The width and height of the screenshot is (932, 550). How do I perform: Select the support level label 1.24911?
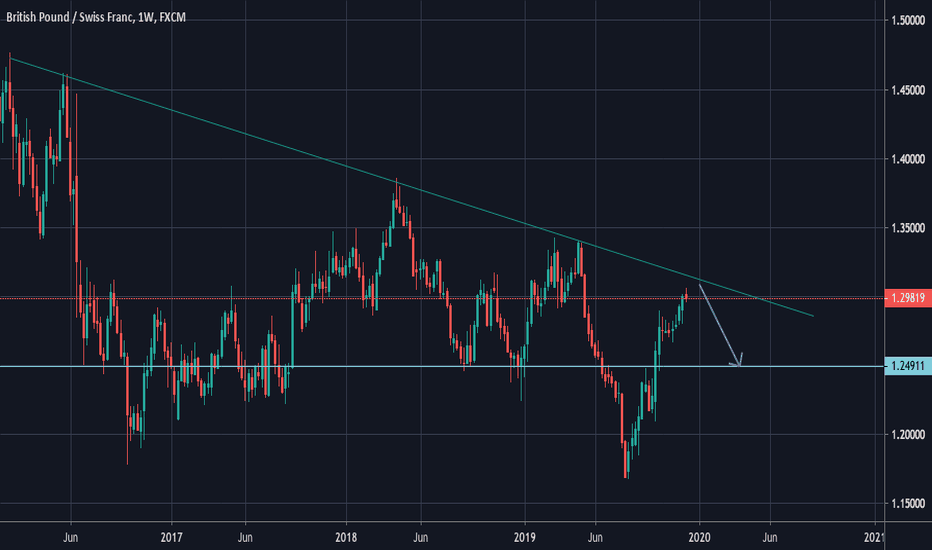click(908, 366)
